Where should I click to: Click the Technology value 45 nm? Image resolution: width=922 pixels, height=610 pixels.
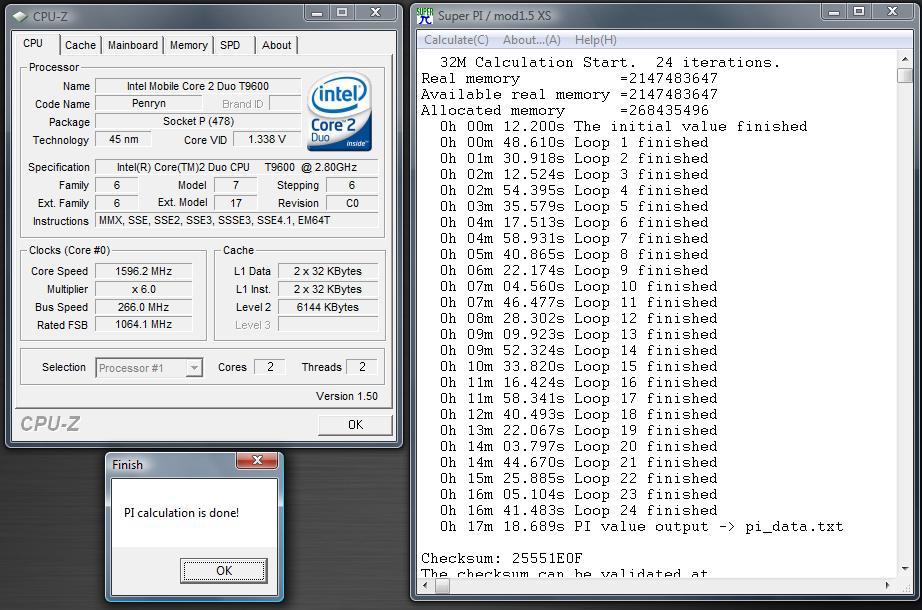[123, 139]
